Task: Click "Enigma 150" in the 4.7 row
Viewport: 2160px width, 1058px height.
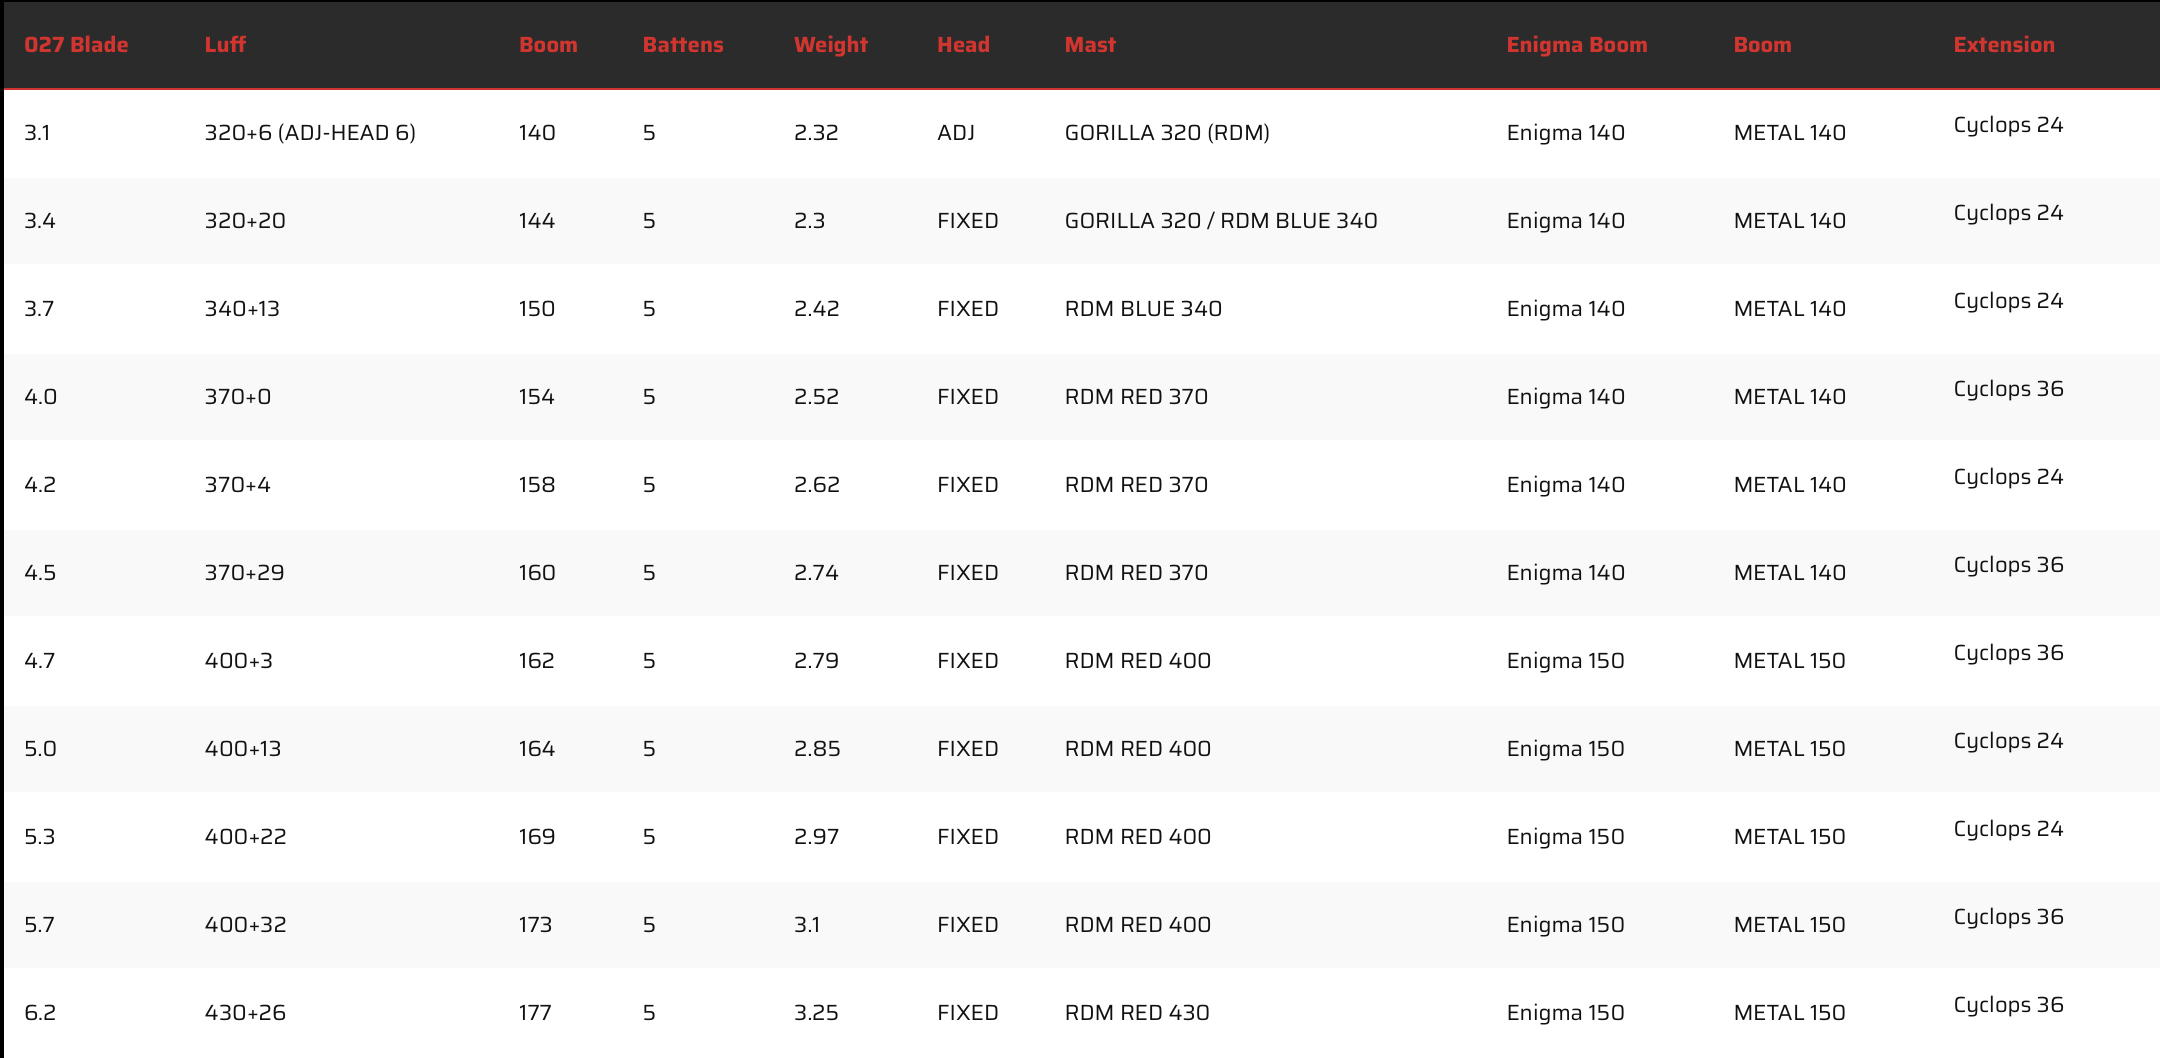Action: pyautogui.click(x=1566, y=661)
